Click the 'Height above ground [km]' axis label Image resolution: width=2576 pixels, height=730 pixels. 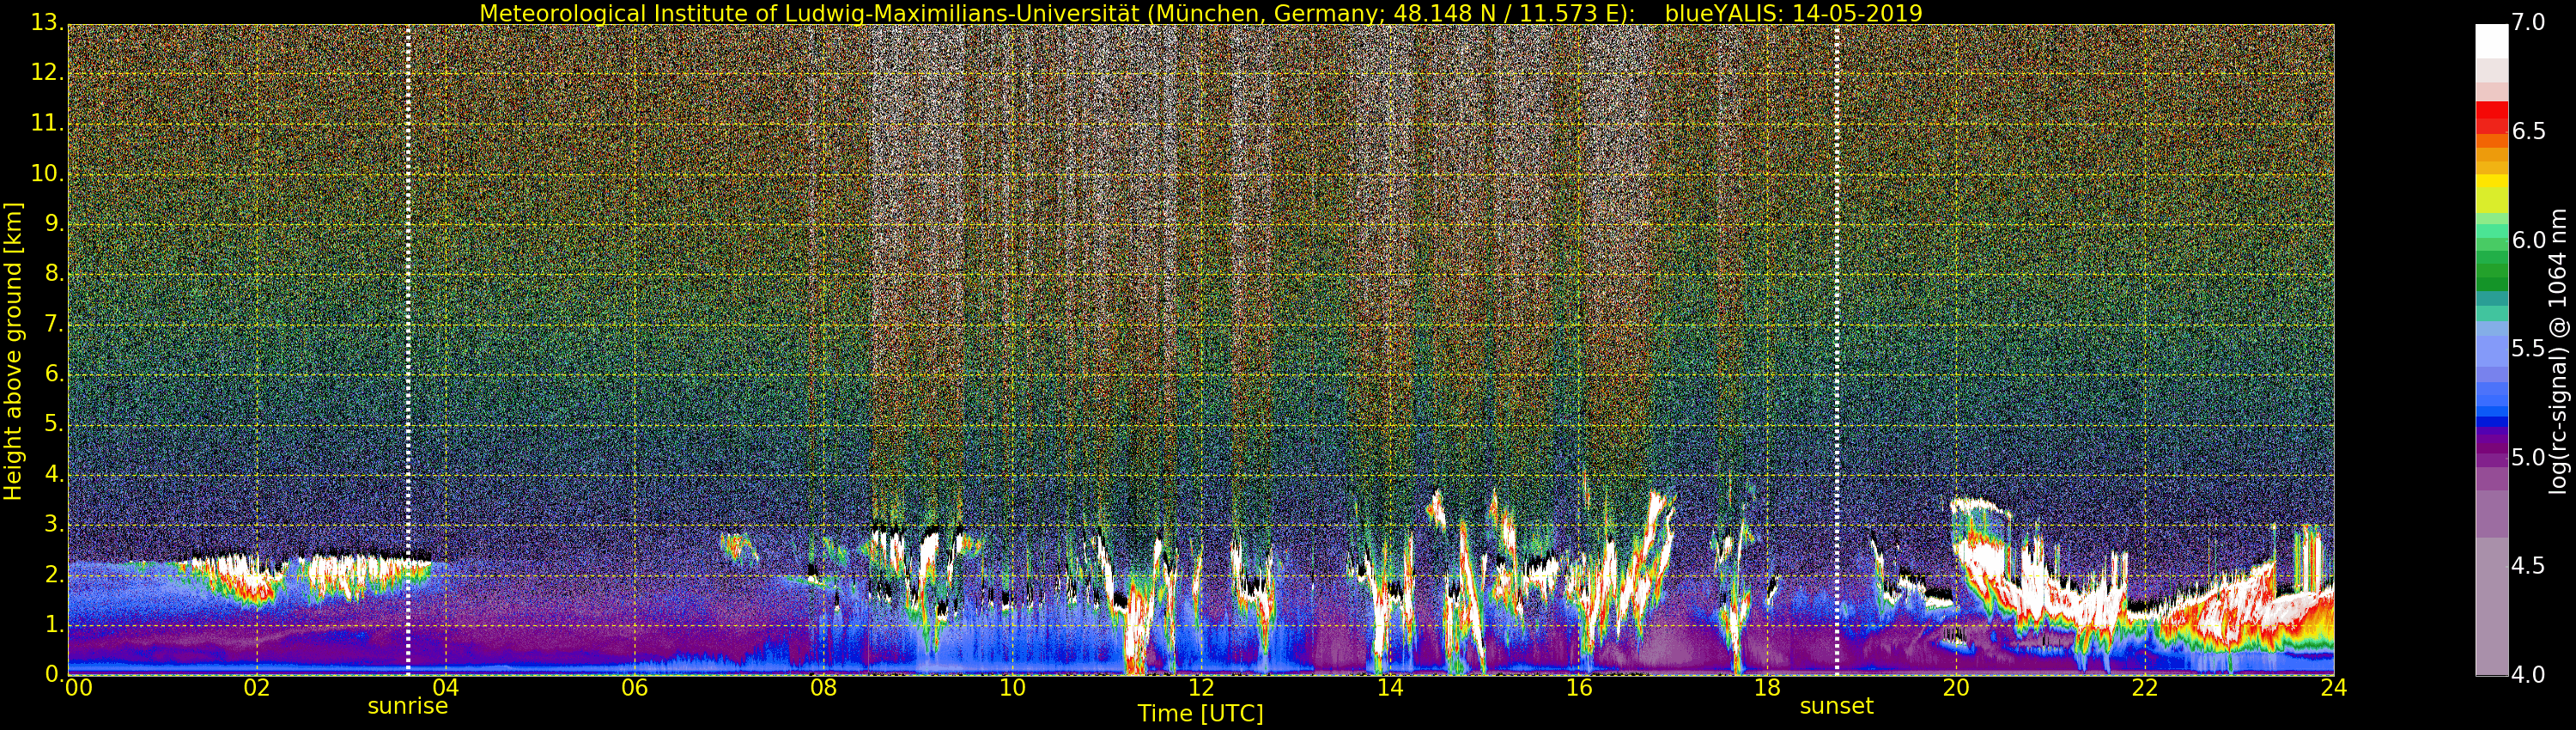click(x=13, y=351)
